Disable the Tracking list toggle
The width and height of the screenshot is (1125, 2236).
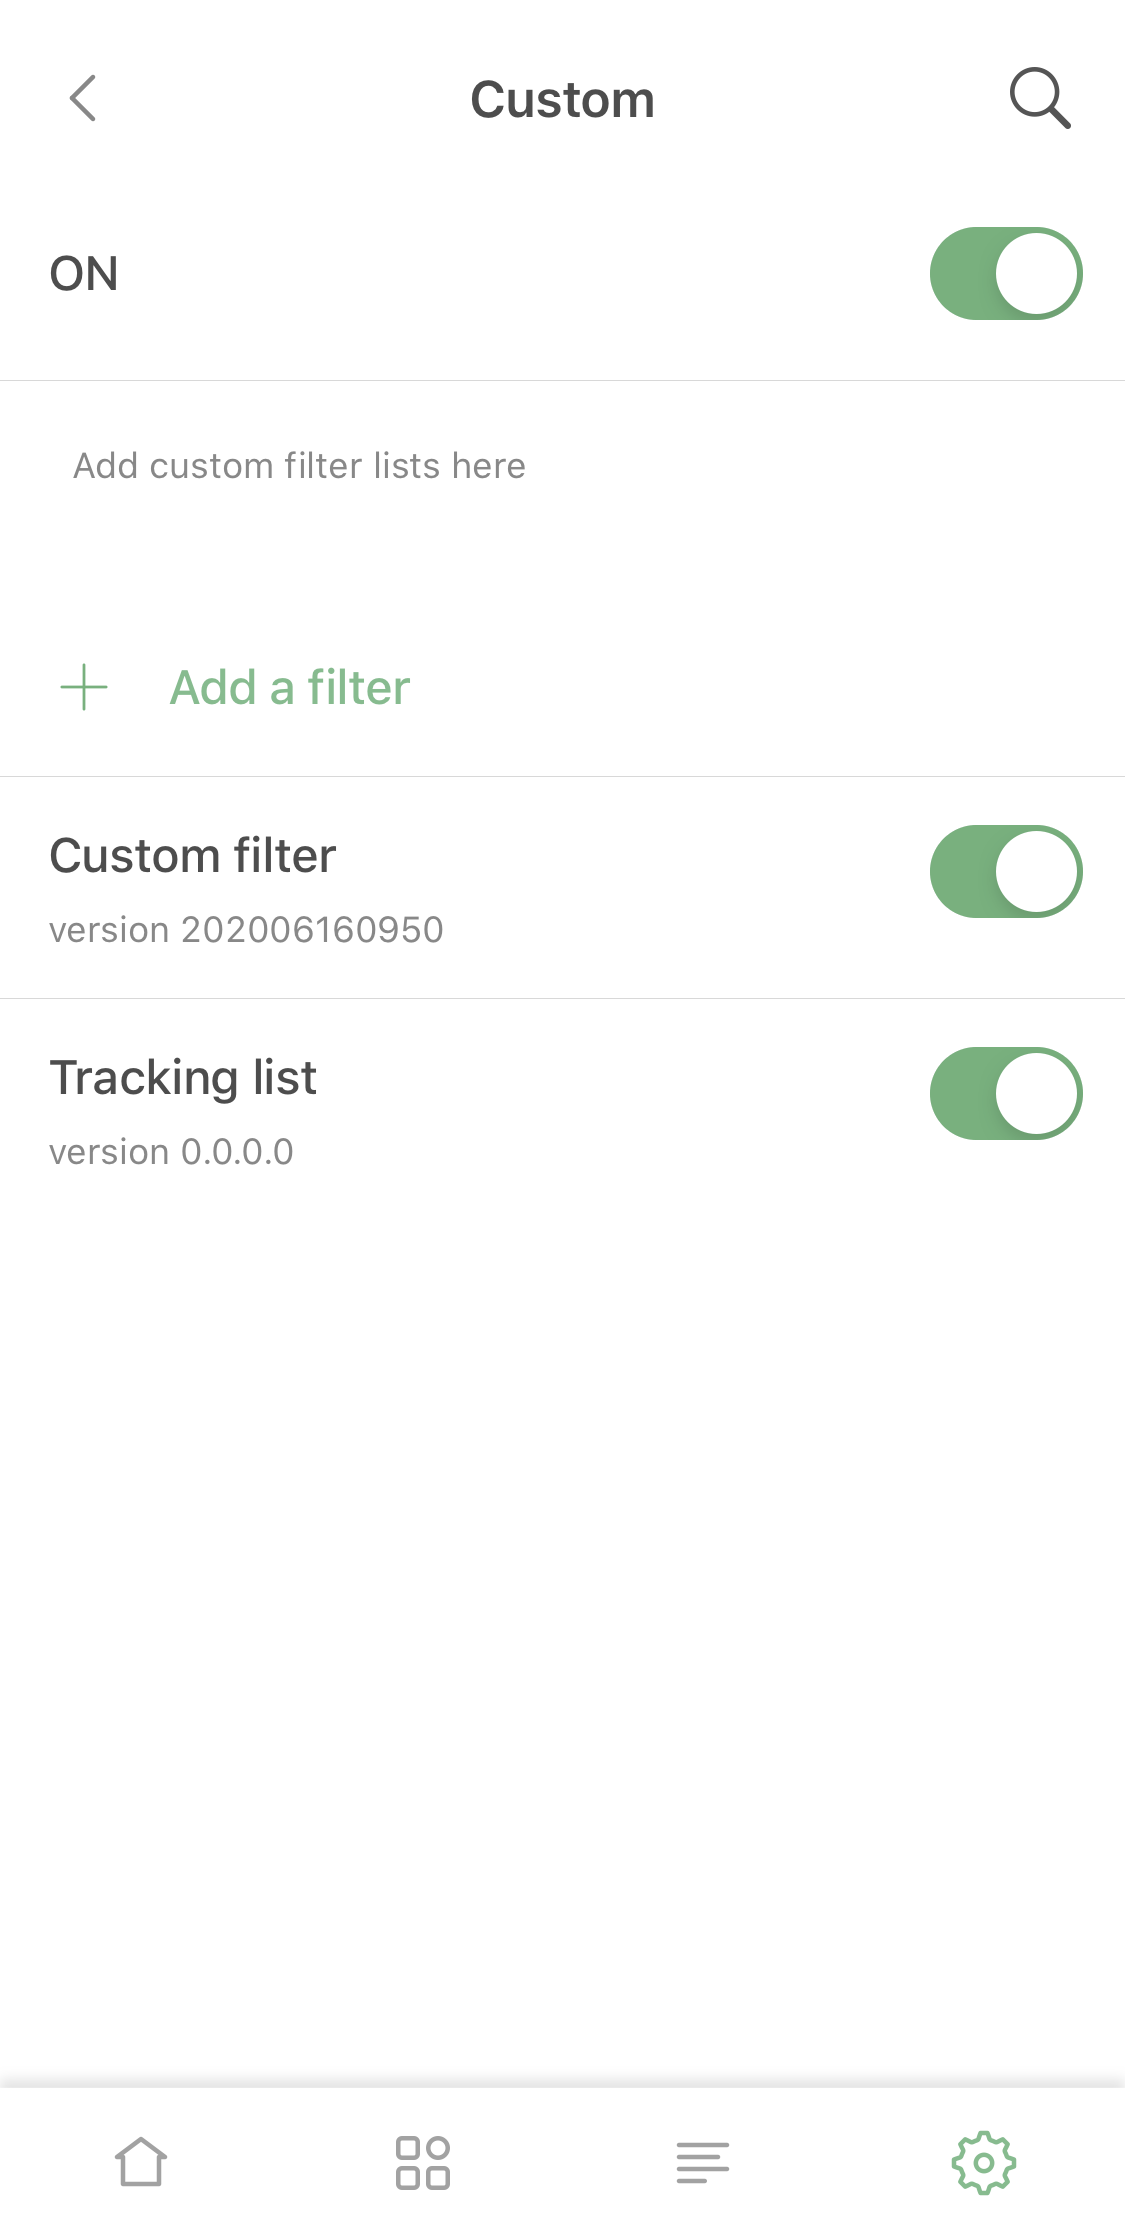tap(1005, 1093)
